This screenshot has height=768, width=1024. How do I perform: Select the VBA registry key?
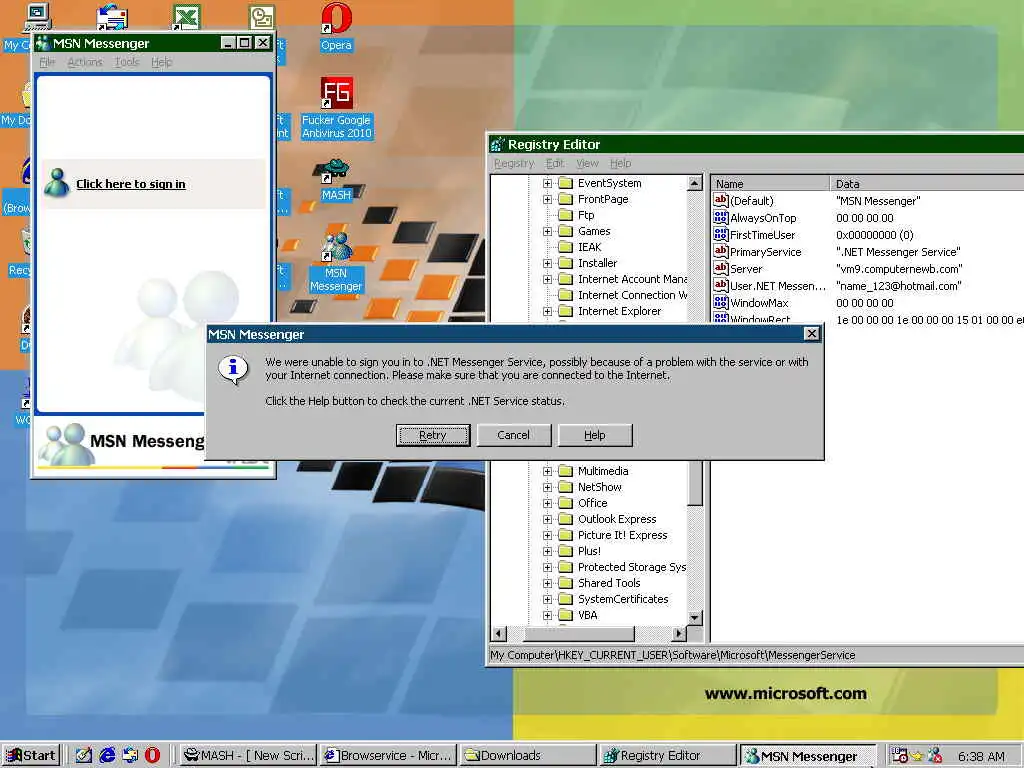click(x=587, y=615)
